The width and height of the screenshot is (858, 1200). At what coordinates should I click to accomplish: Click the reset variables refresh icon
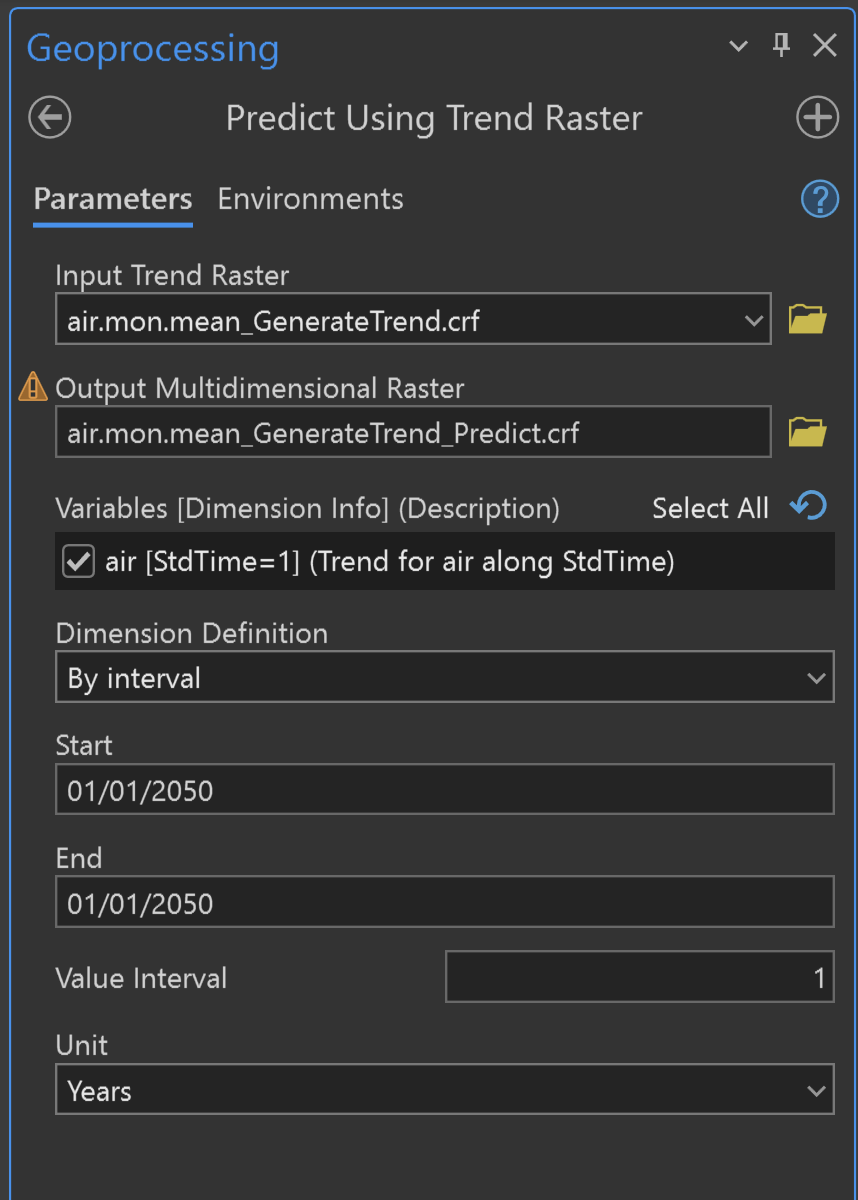pyautogui.click(x=808, y=507)
